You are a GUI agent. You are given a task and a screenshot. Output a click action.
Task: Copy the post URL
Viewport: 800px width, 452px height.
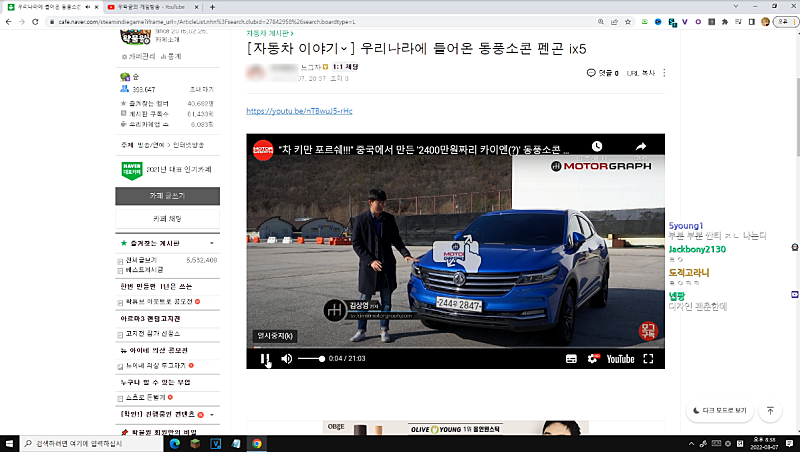(641, 73)
